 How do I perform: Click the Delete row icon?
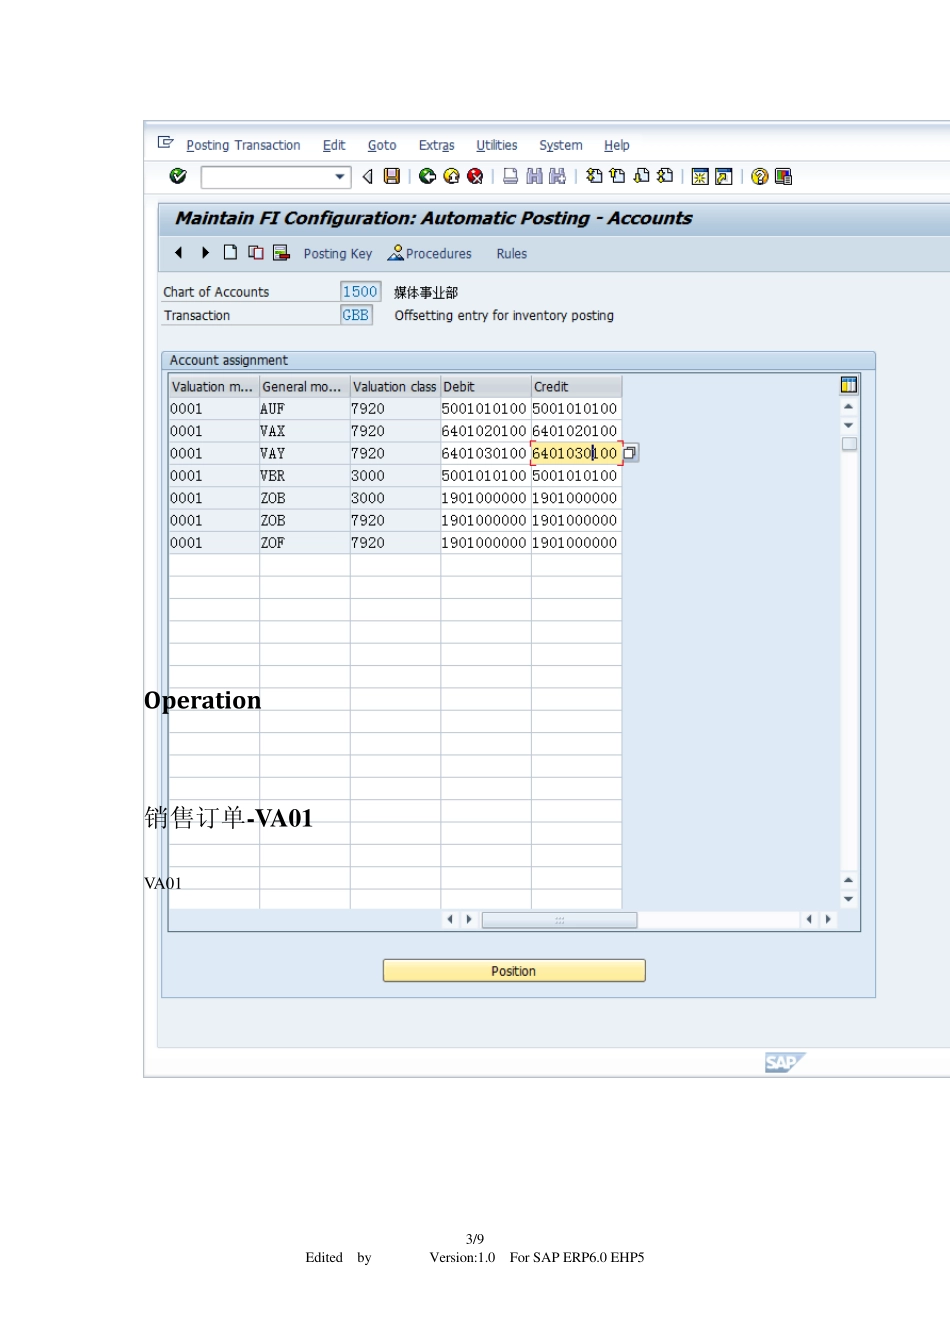pyautogui.click(x=281, y=252)
